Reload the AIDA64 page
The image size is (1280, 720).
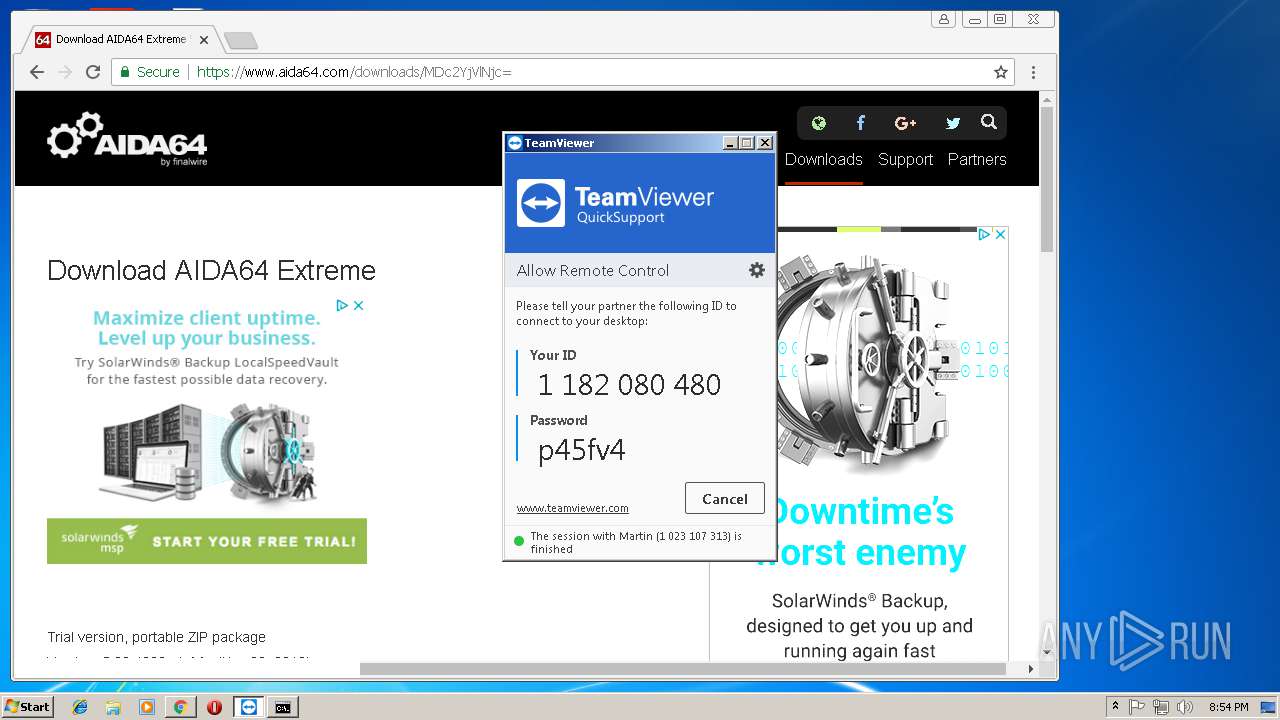[93, 72]
